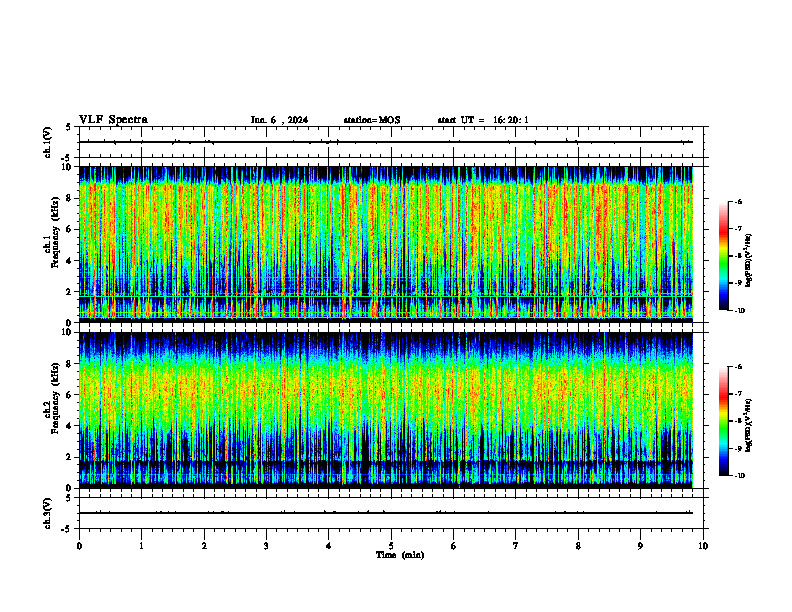Click the "Jan. 6 , 2024" date text

pos(279,120)
